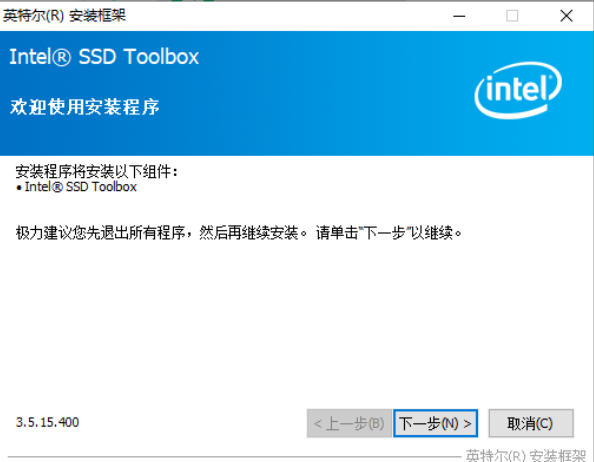
Task: Click the bullet dot before the component name
Action: point(19,188)
